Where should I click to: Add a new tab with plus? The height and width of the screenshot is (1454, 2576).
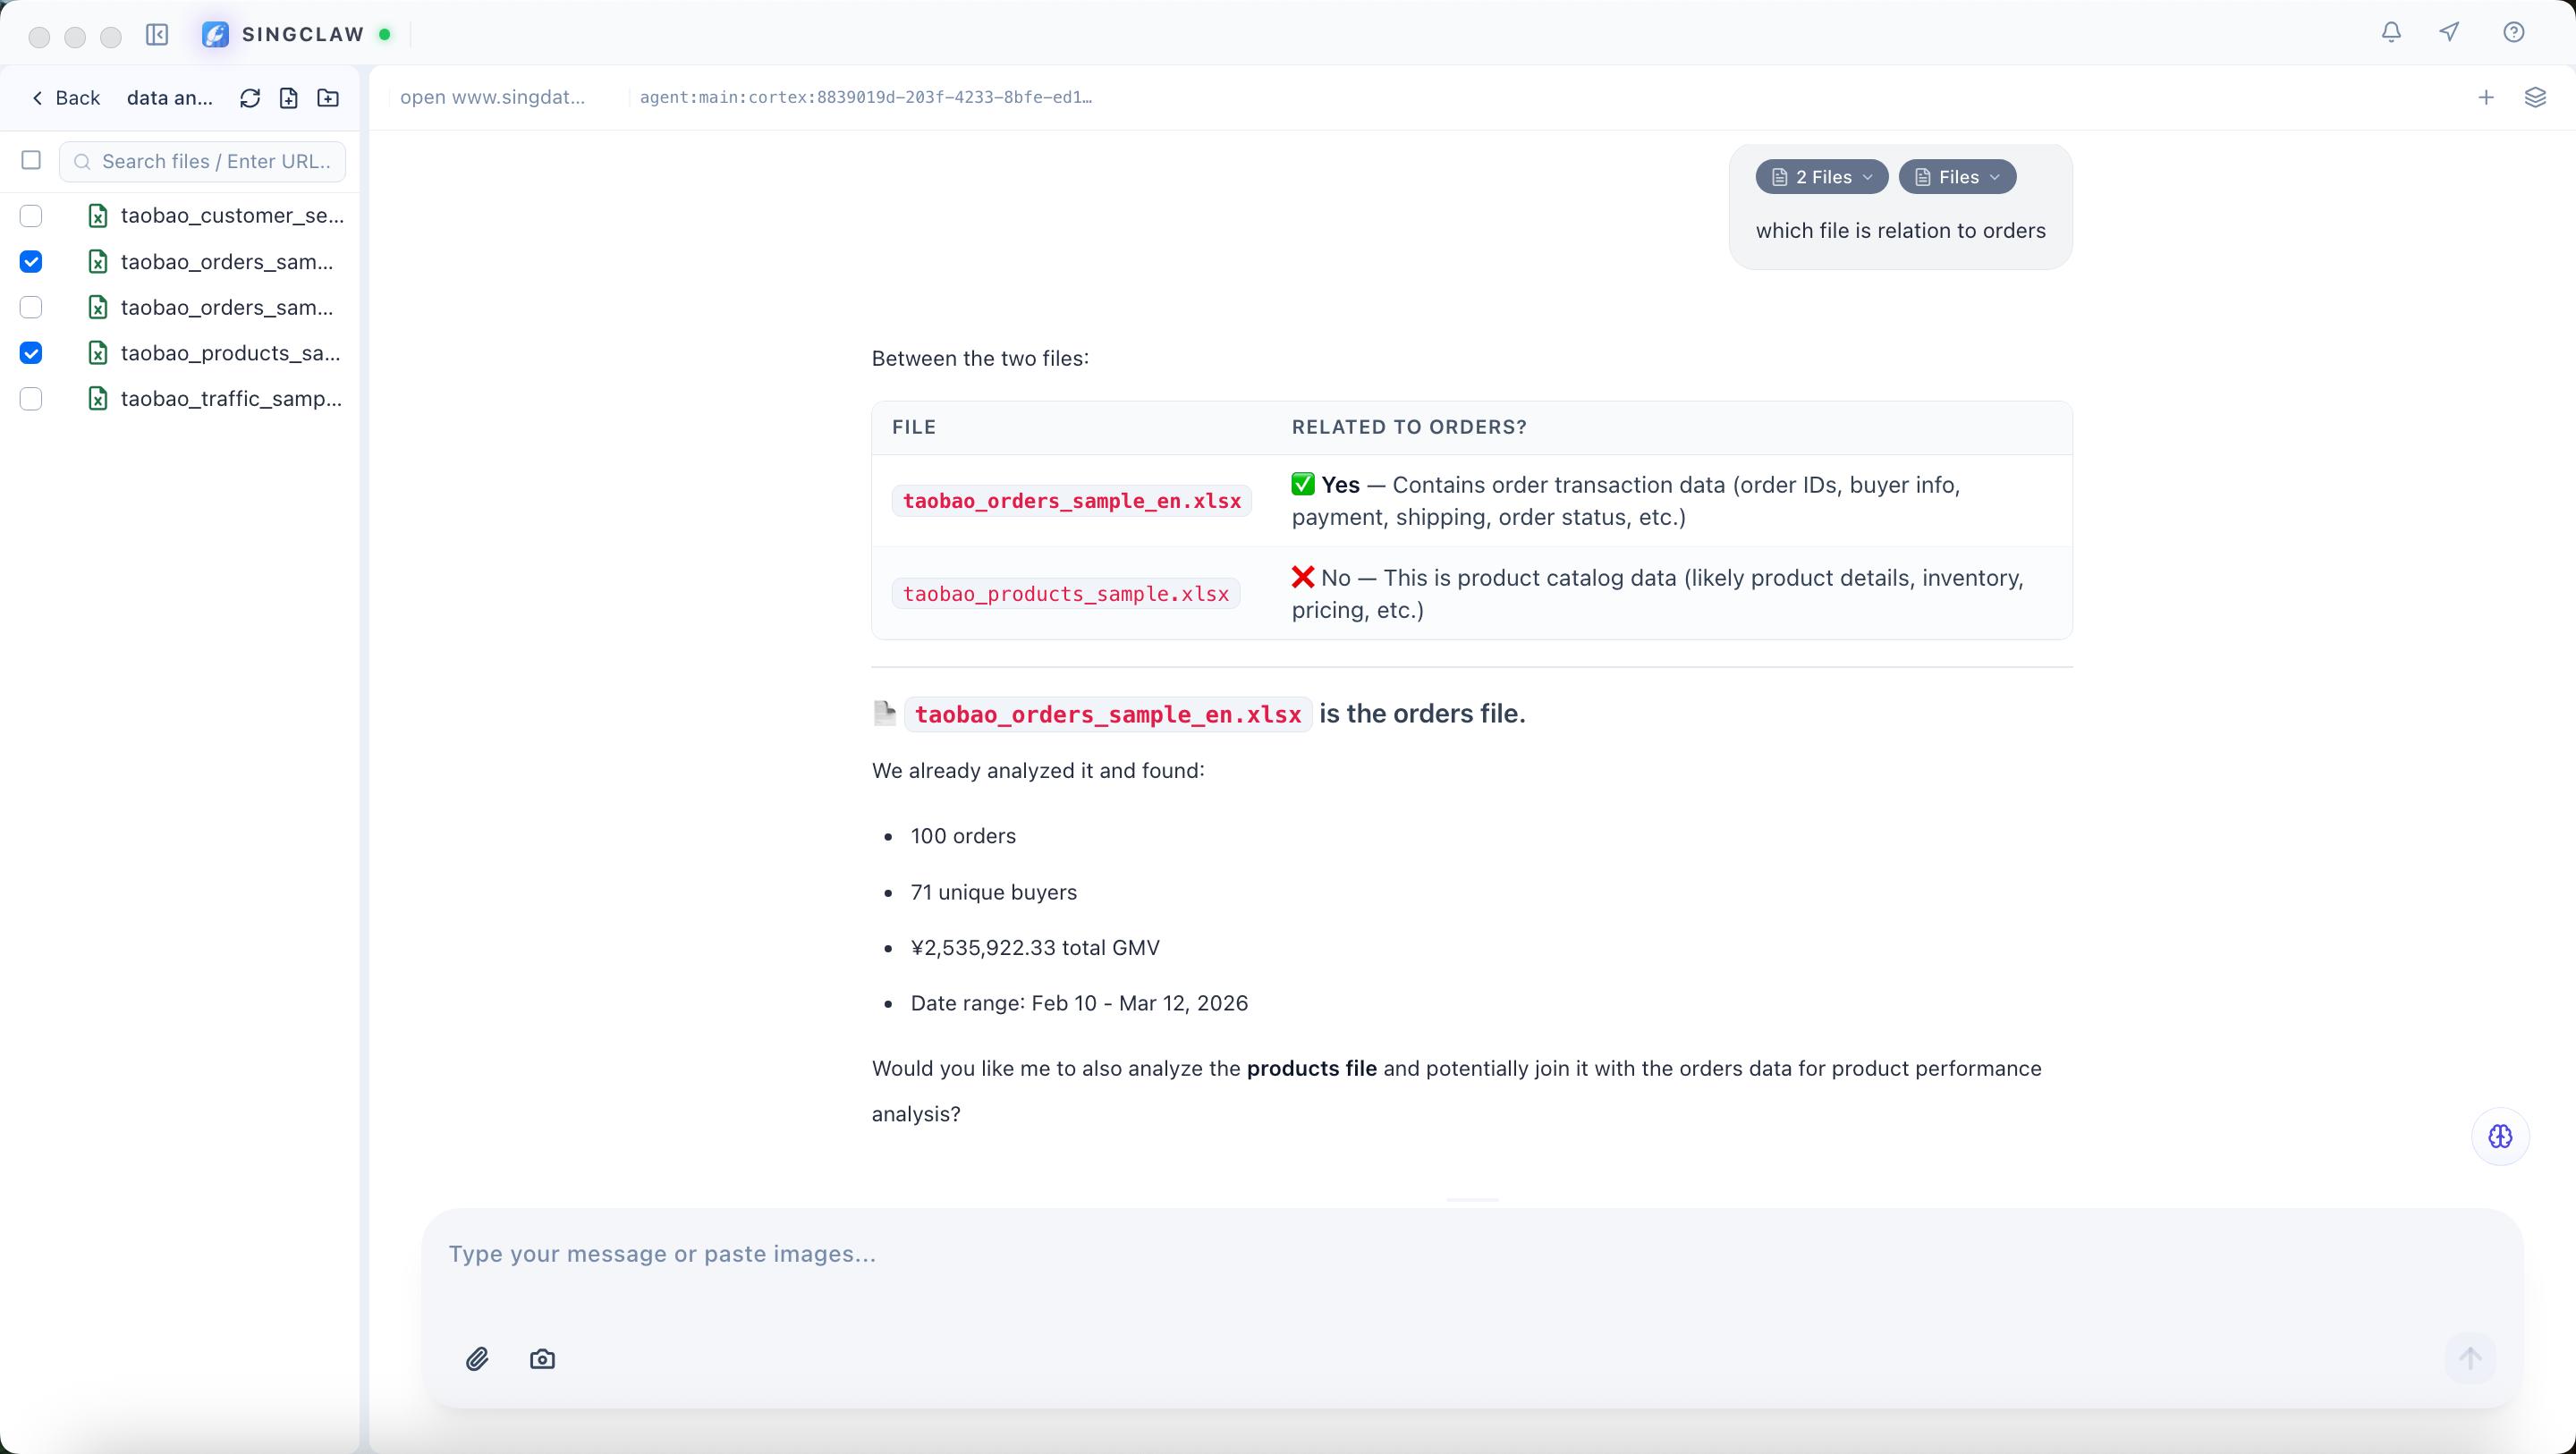click(2486, 98)
